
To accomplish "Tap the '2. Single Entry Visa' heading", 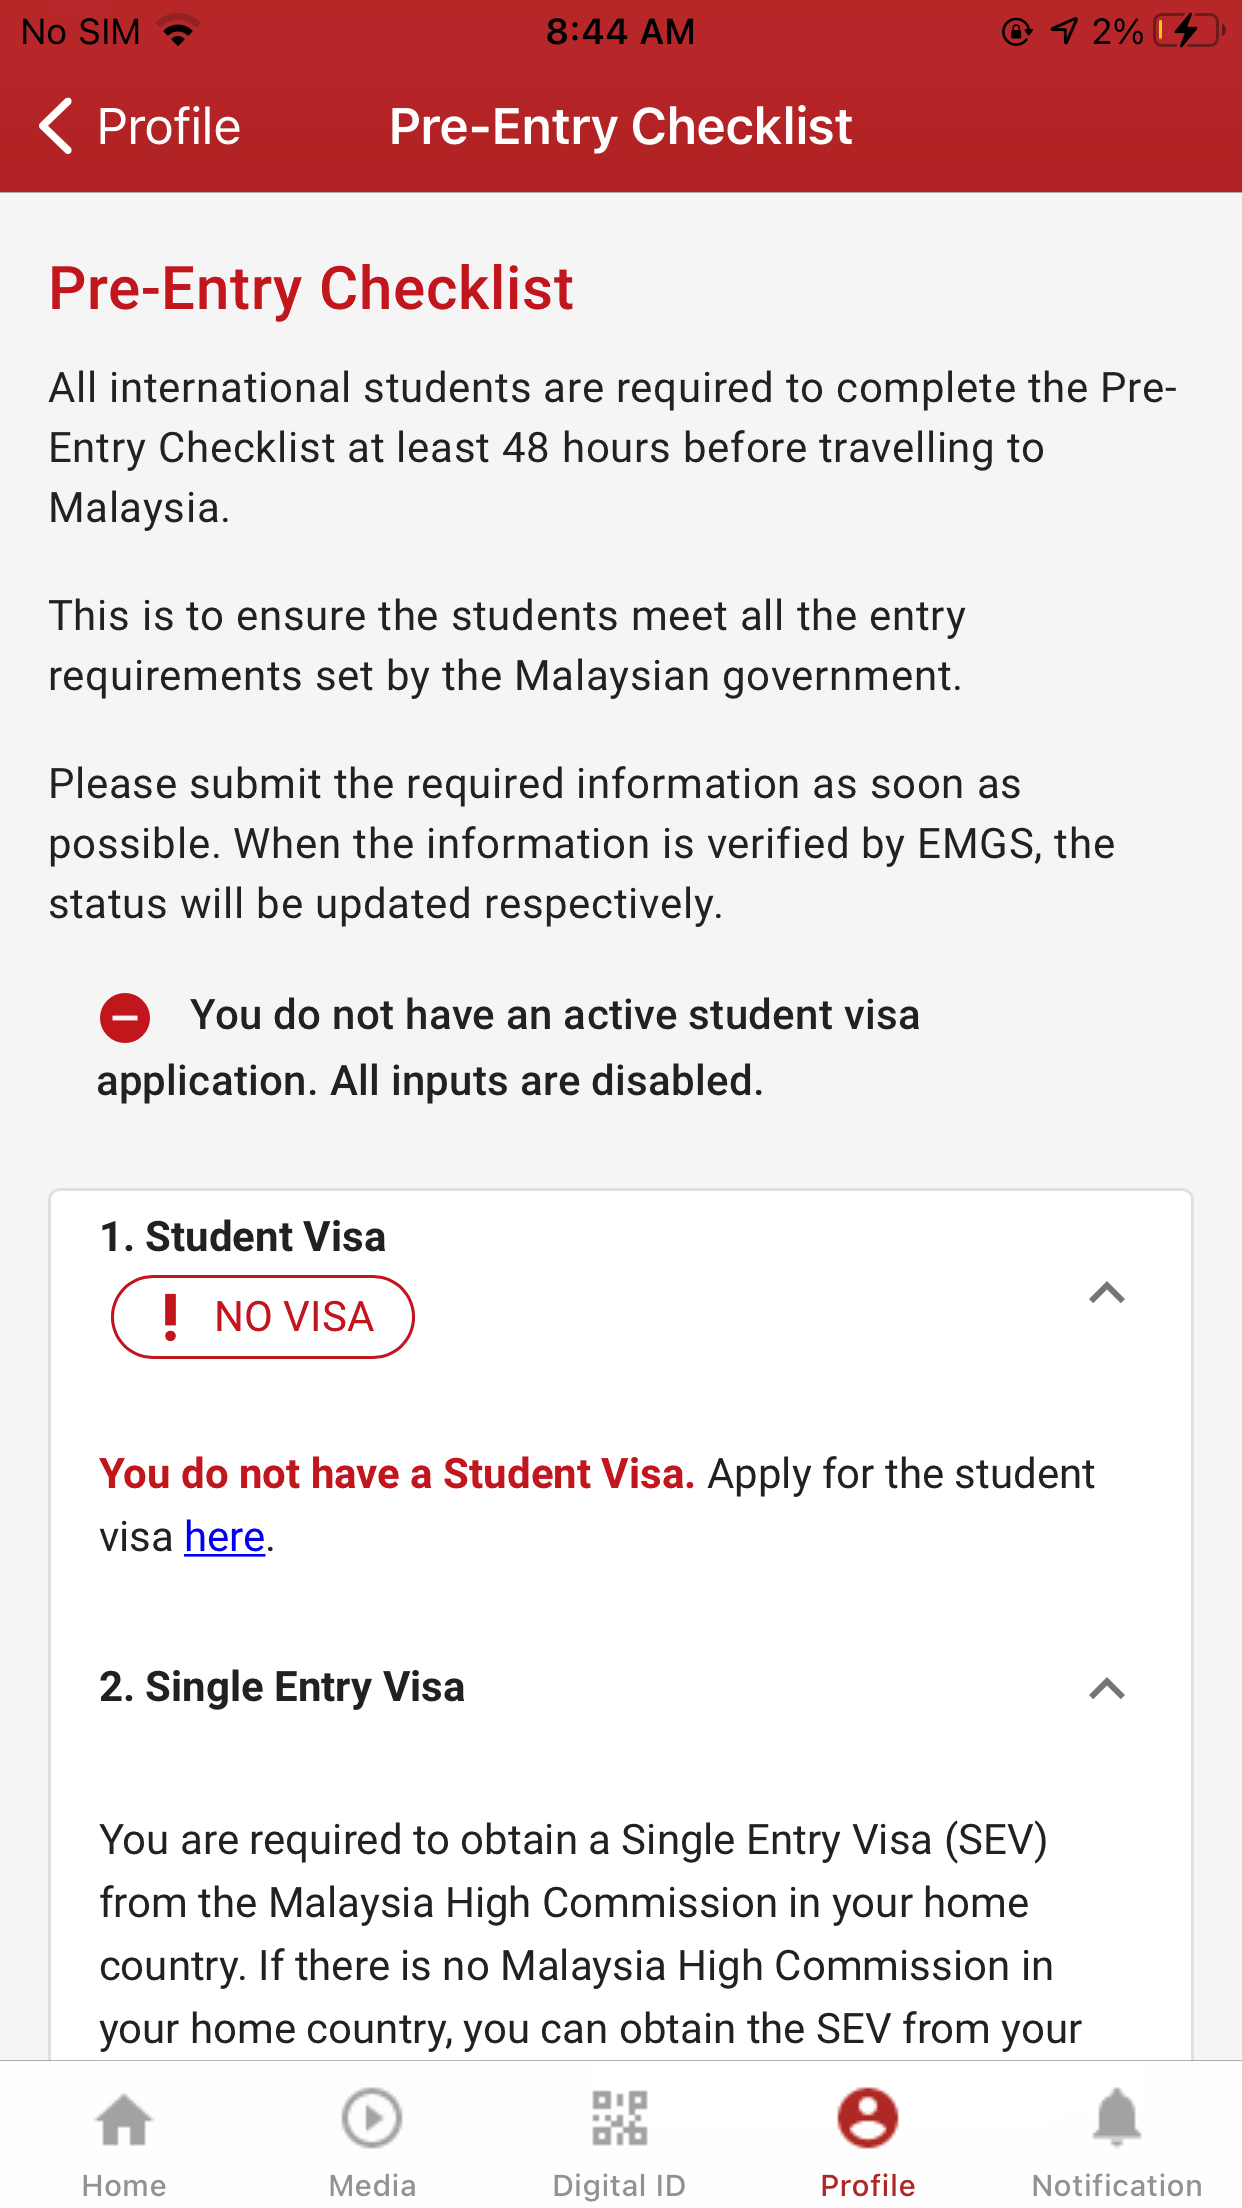I will point(282,1687).
